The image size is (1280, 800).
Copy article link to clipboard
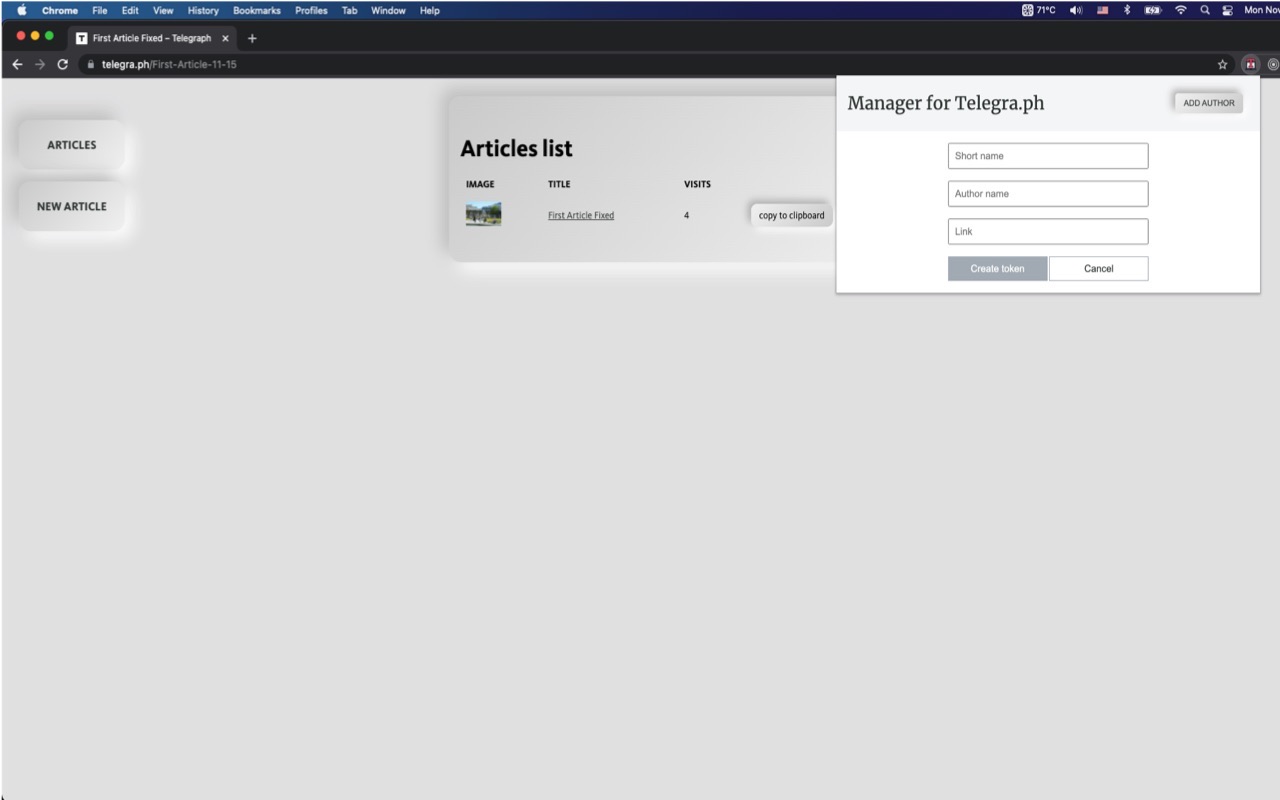(x=791, y=215)
